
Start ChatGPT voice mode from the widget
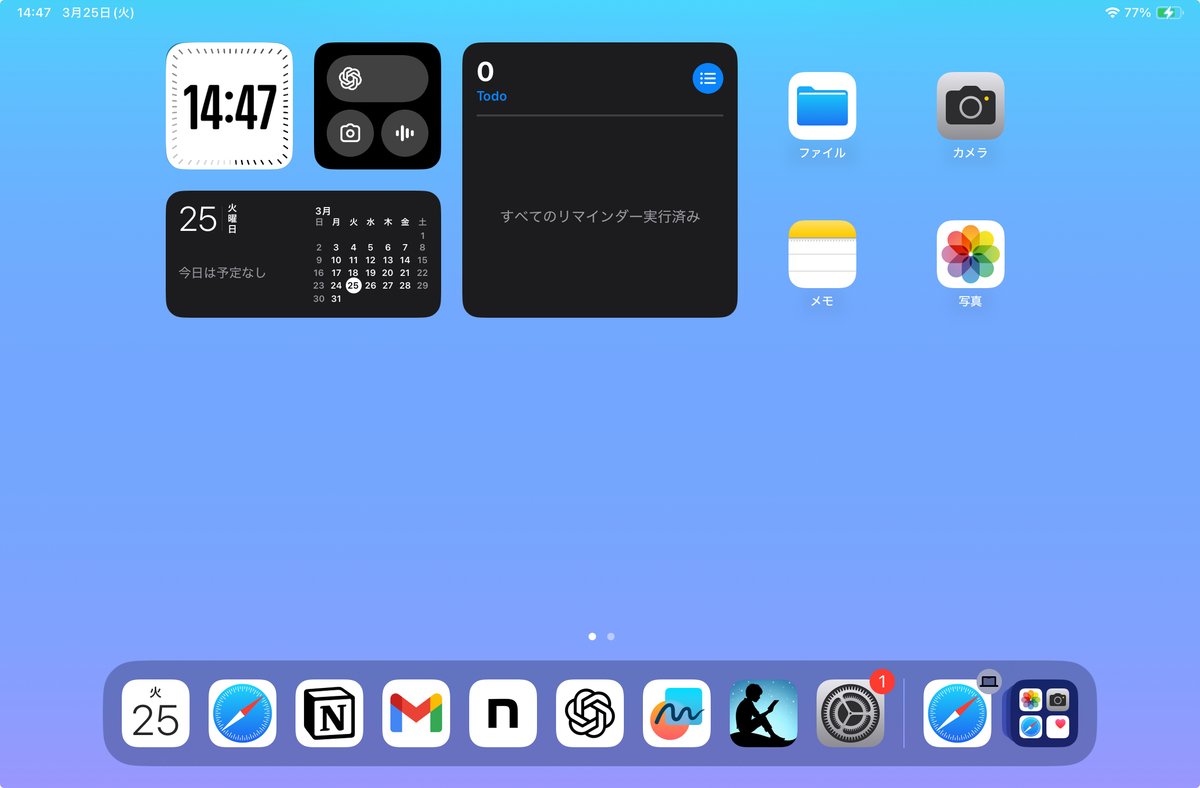click(x=404, y=132)
